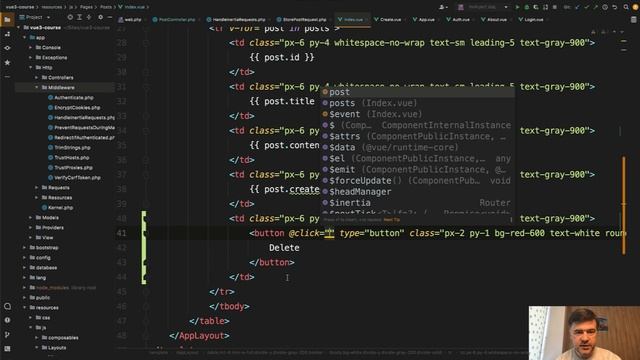
Task: Open the Problems exclamation icon in sidebar
Action: click(x=7, y=320)
